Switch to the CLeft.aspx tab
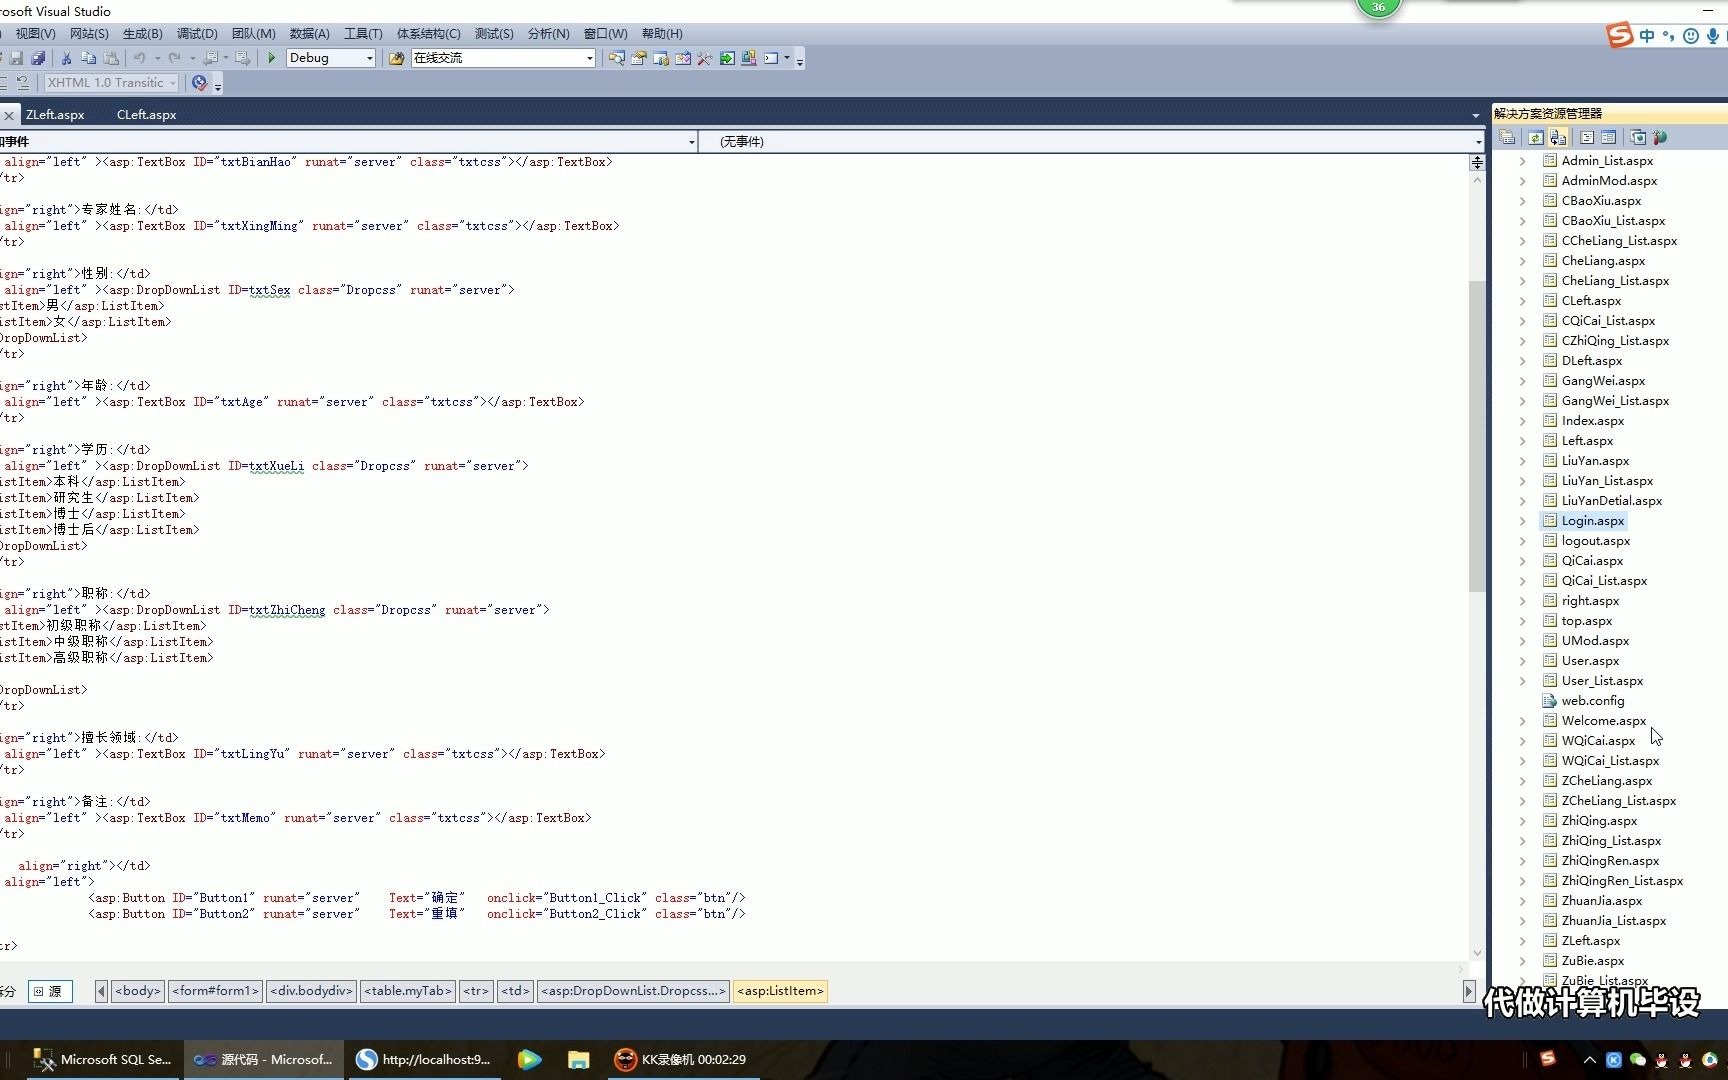The width and height of the screenshot is (1728, 1080). (146, 115)
